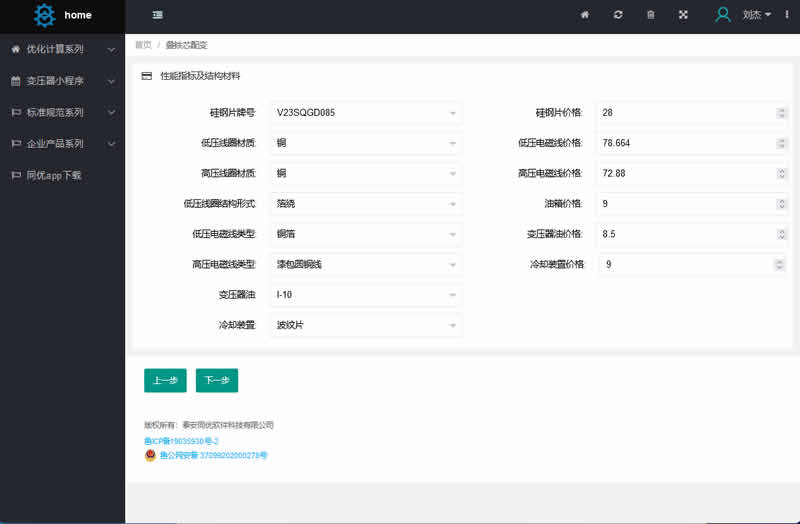Open the 低压线圈结构形式 dropdown

pyautogui.click(x=366, y=204)
